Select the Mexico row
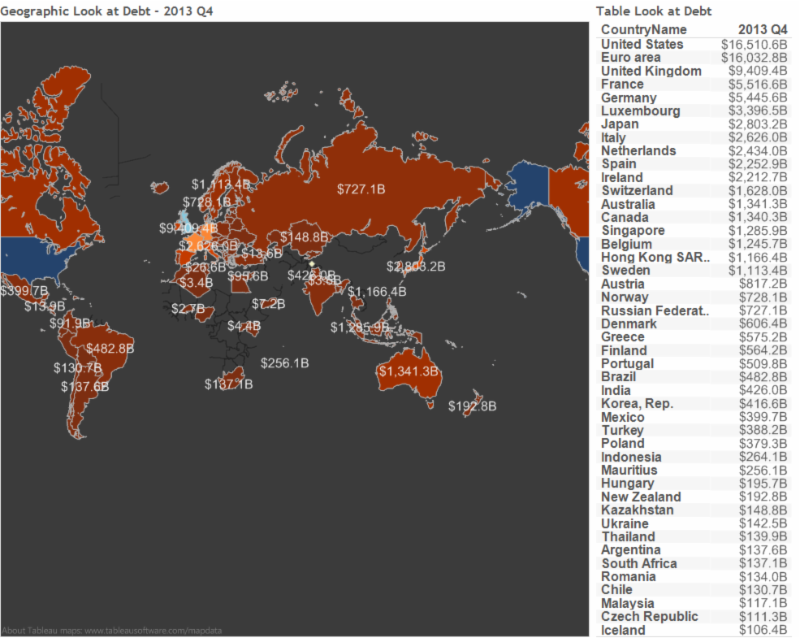The height and width of the screenshot is (638, 800). click(694, 417)
